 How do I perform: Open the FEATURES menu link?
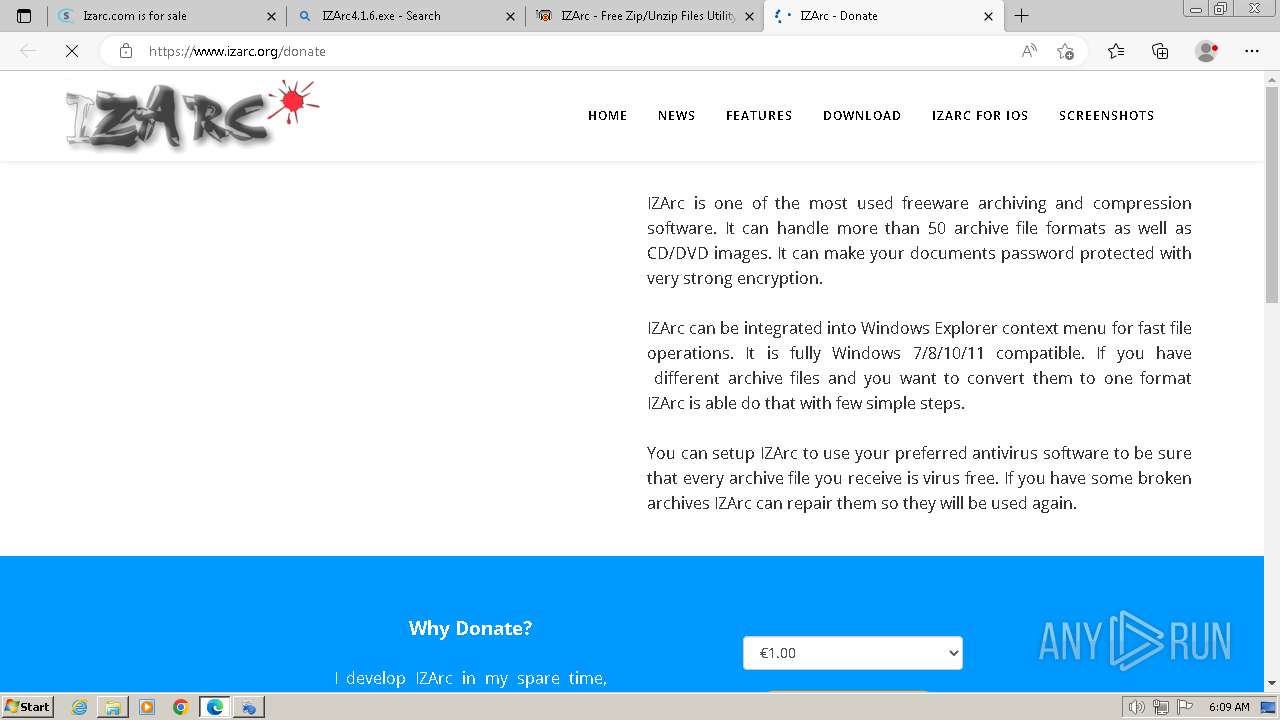point(759,115)
